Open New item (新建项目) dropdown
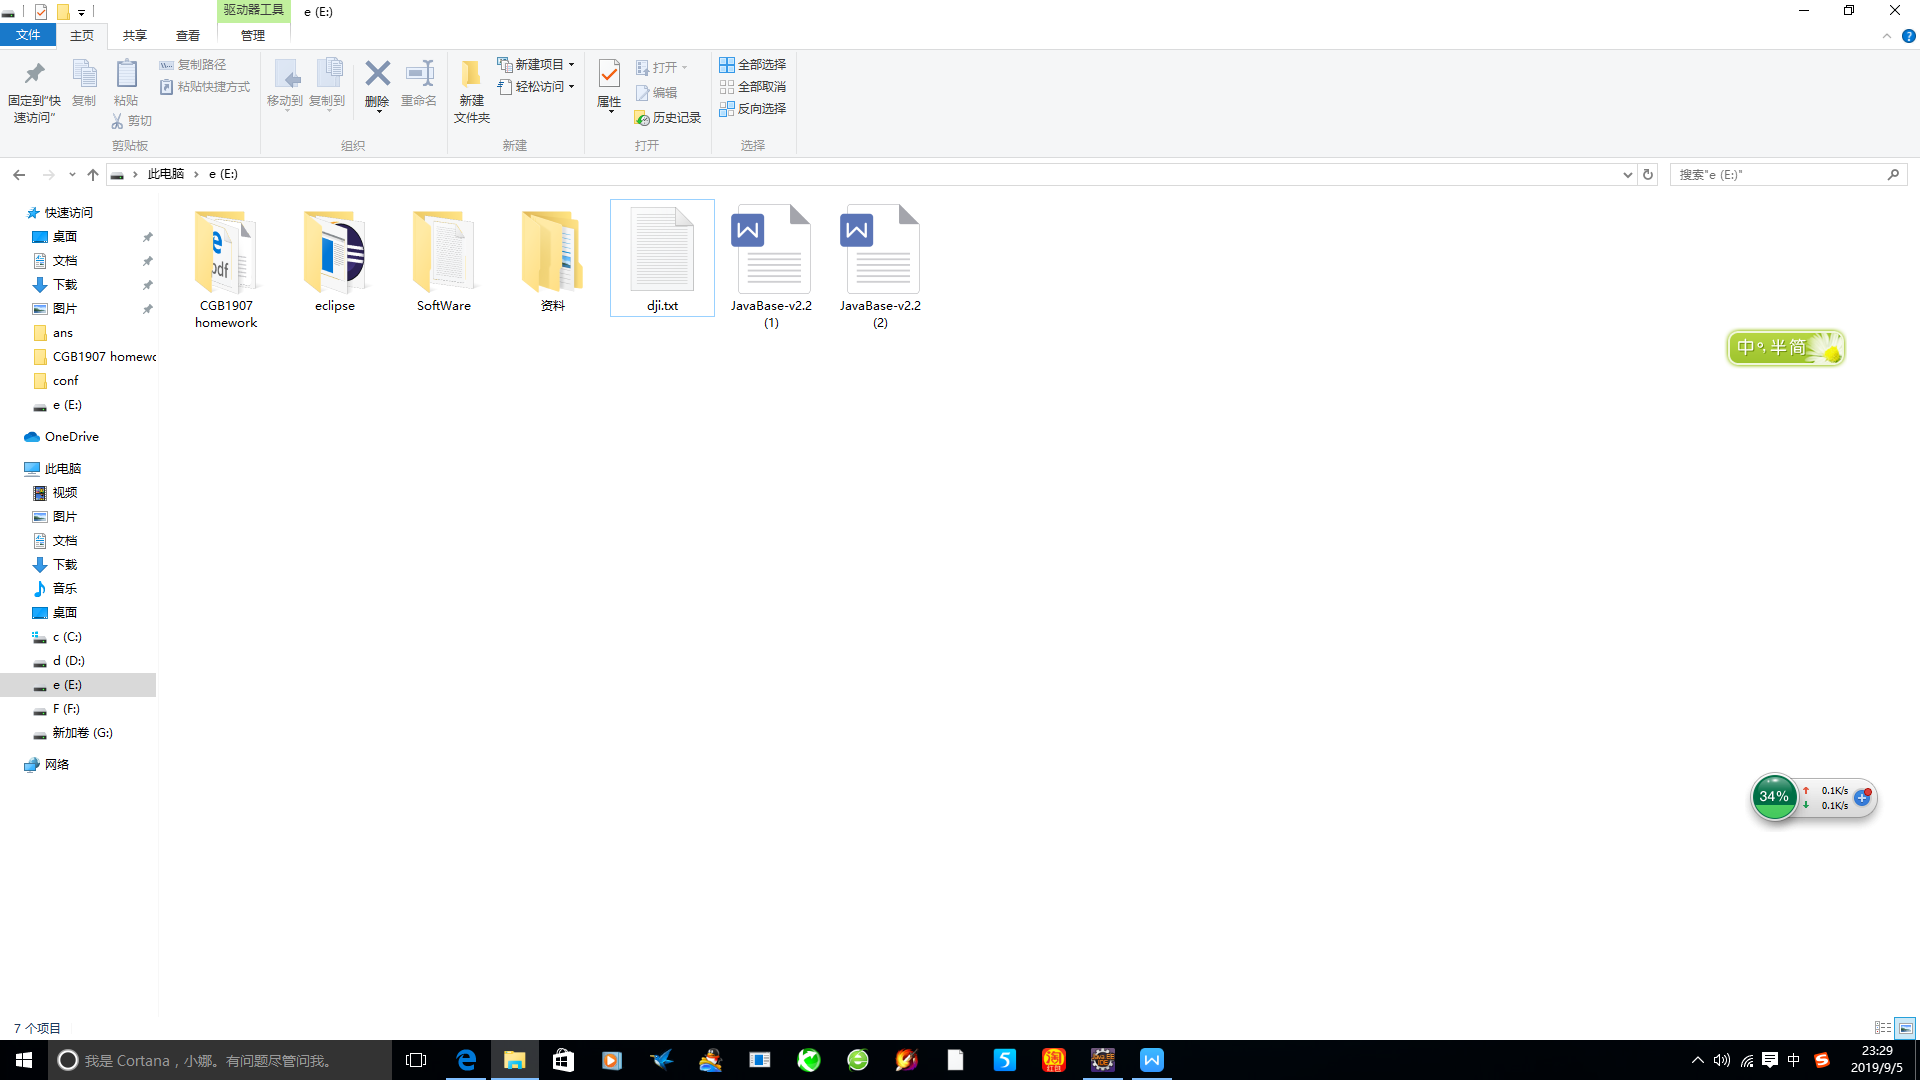Viewport: 1920px width, 1080px height. click(536, 65)
